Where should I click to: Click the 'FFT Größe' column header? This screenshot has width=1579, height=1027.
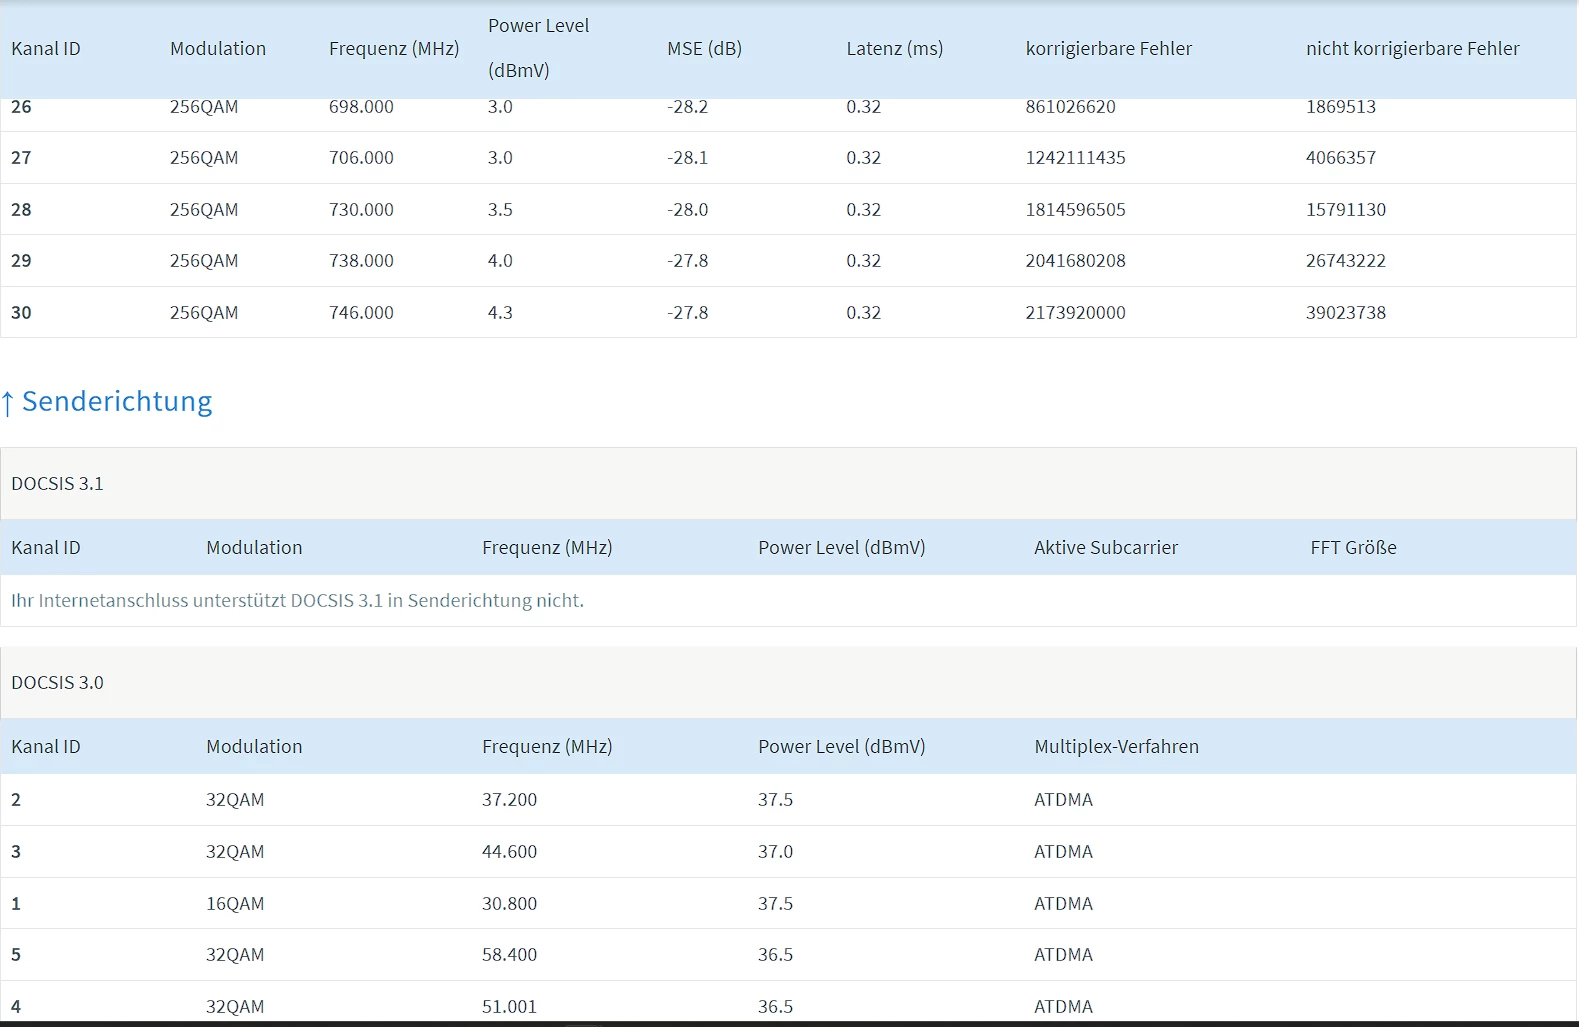(1354, 548)
